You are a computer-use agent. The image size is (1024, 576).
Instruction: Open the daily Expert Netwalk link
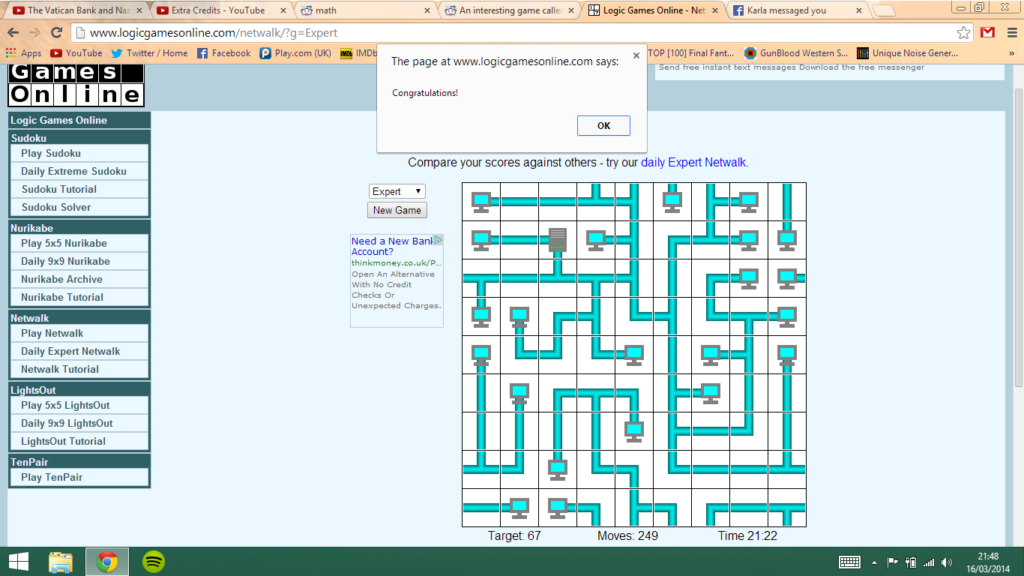(x=693, y=162)
